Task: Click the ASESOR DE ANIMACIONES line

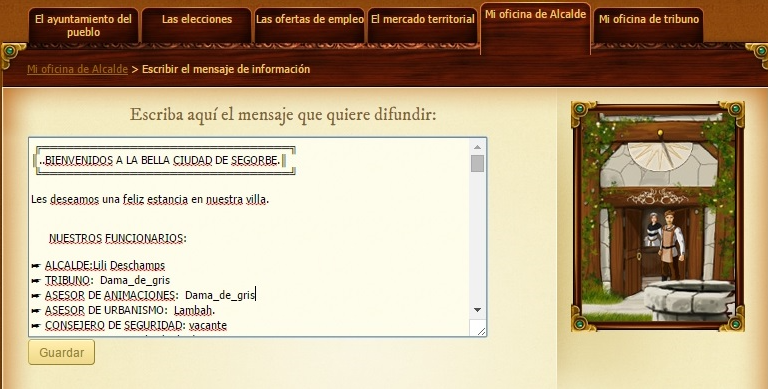Action: 143,295
